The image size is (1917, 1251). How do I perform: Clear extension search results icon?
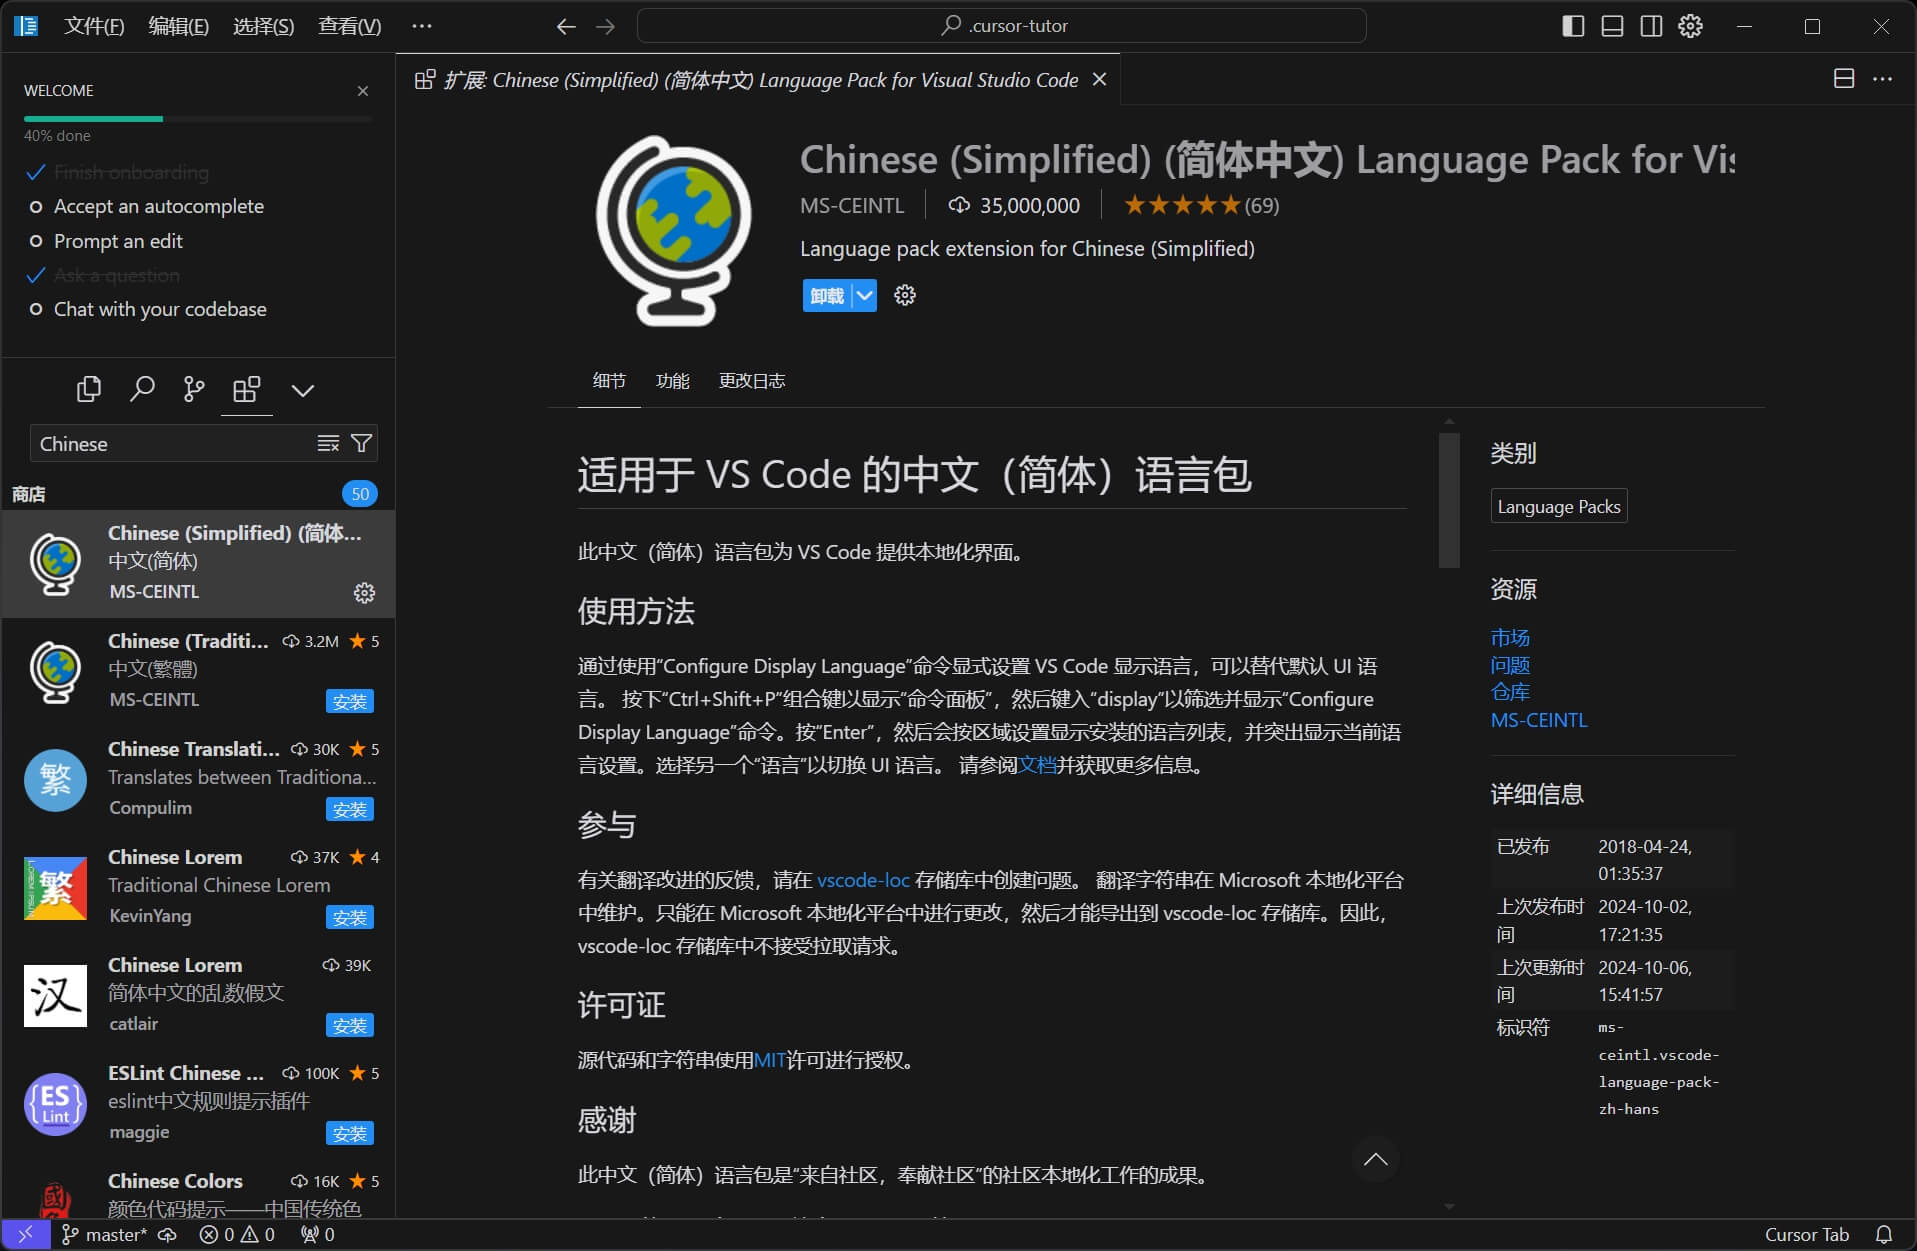pyautogui.click(x=328, y=443)
